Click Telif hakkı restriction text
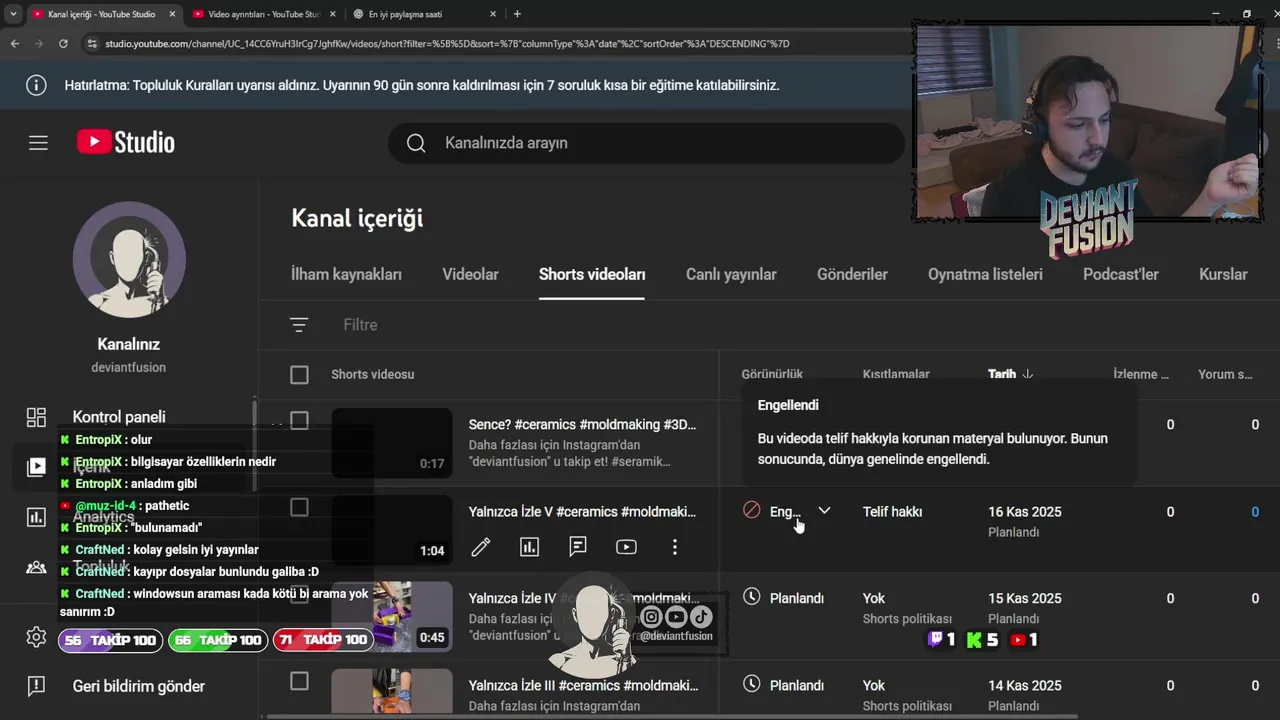 click(x=892, y=511)
